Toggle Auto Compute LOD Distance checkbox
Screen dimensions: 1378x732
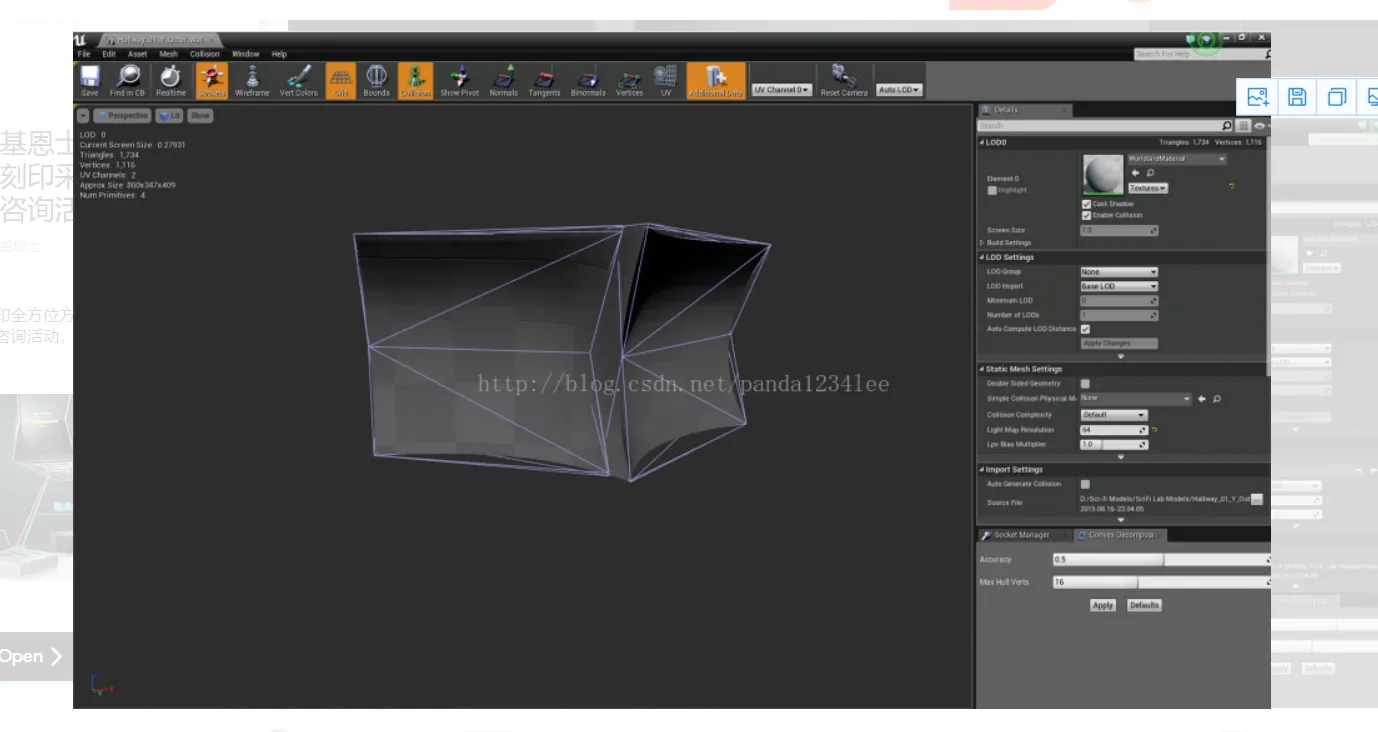1085,329
